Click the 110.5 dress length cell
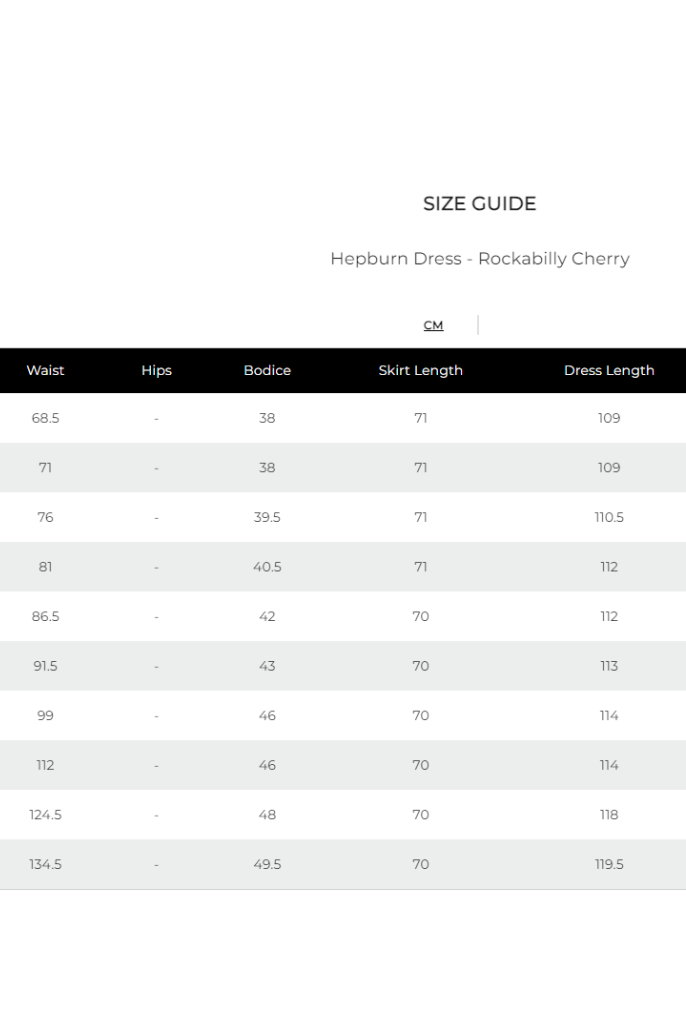The image size is (686, 1024). point(608,517)
